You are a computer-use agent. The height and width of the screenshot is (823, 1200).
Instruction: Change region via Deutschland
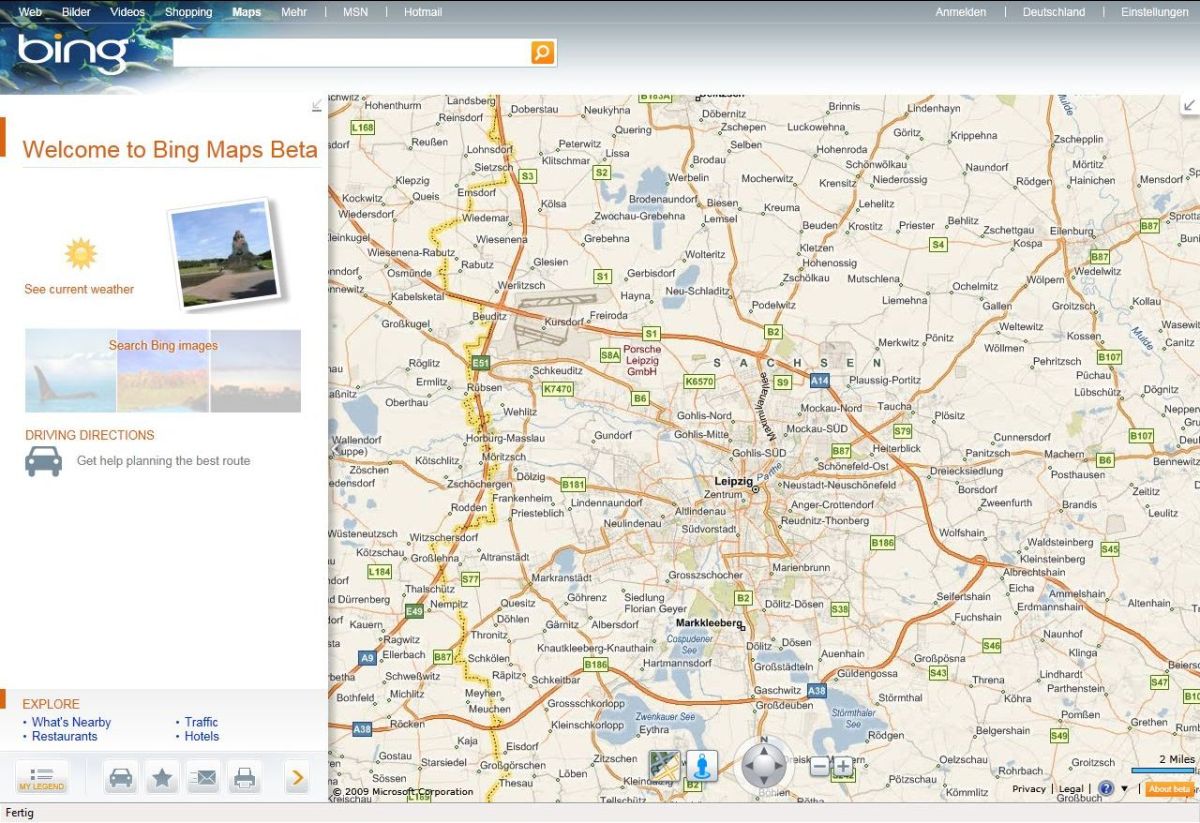(1054, 12)
